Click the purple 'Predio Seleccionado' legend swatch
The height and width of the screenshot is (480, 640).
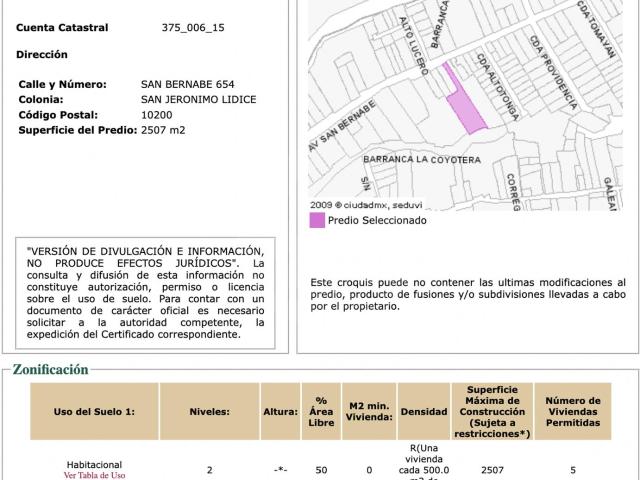coord(317,220)
